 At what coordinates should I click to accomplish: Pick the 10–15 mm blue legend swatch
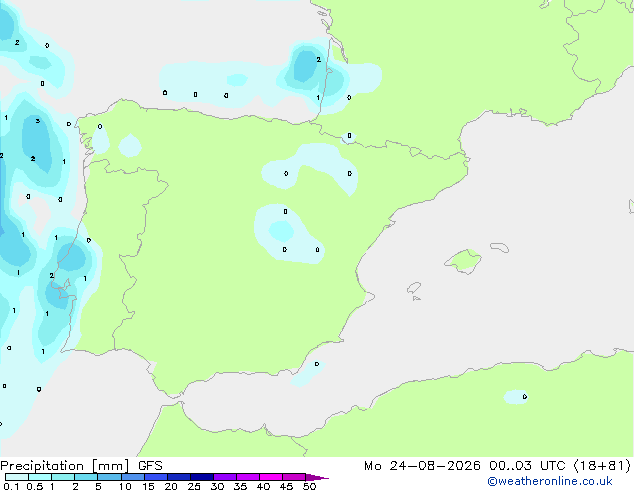(133, 477)
